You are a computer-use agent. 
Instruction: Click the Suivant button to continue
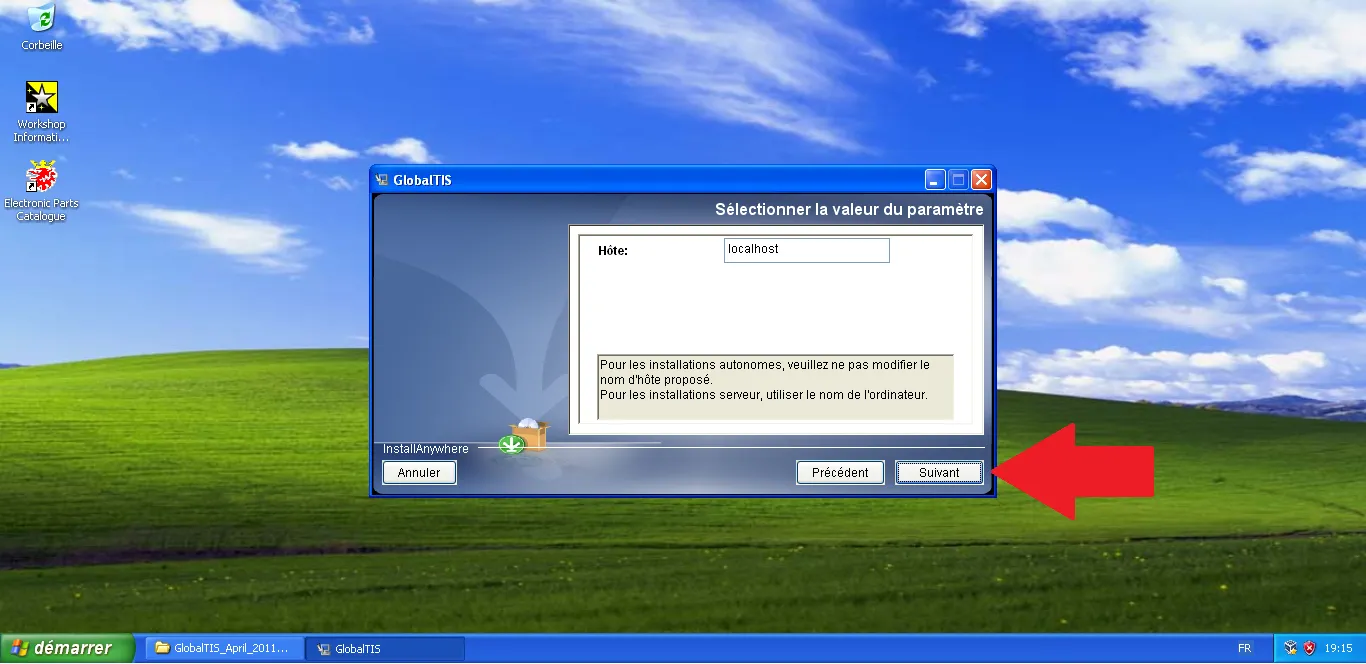(x=938, y=472)
